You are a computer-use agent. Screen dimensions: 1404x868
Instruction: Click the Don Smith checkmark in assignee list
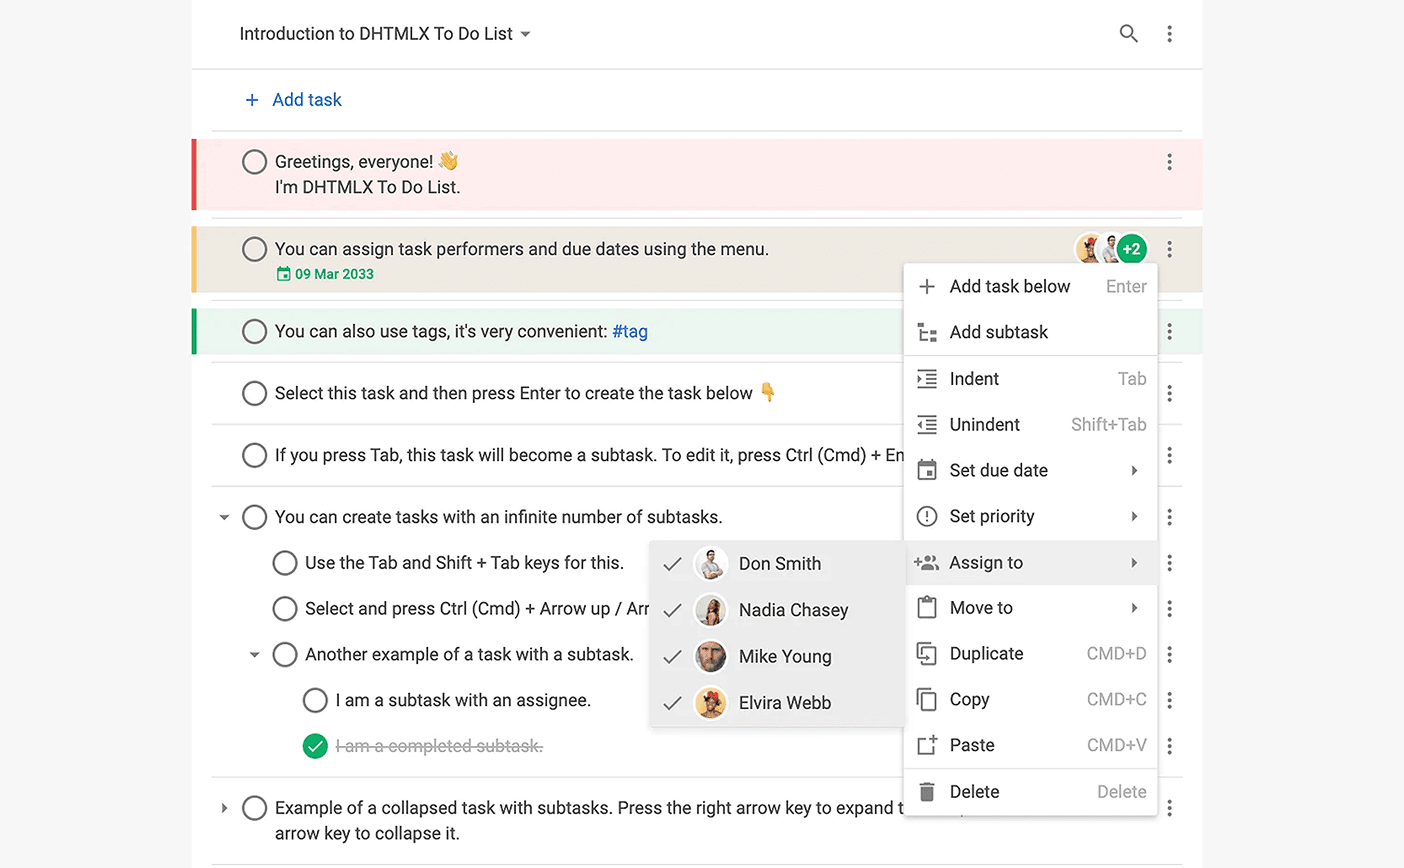[673, 564]
